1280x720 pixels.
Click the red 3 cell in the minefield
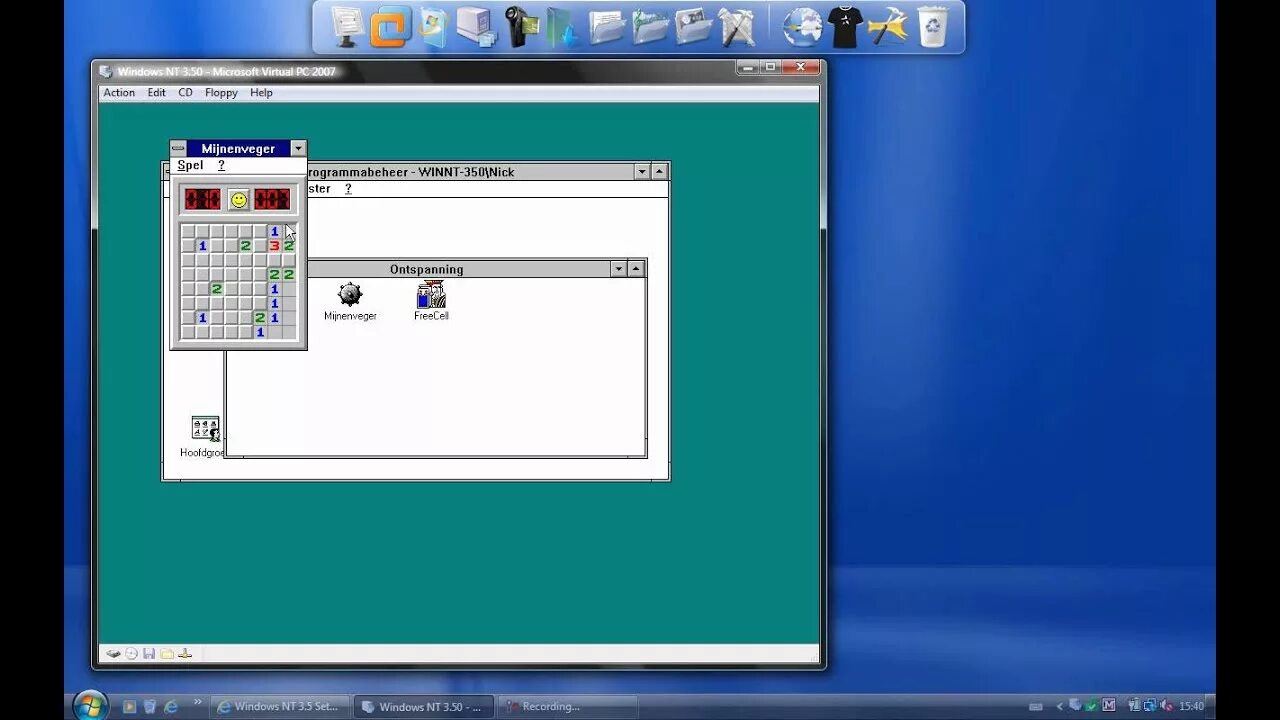pos(274,246)
